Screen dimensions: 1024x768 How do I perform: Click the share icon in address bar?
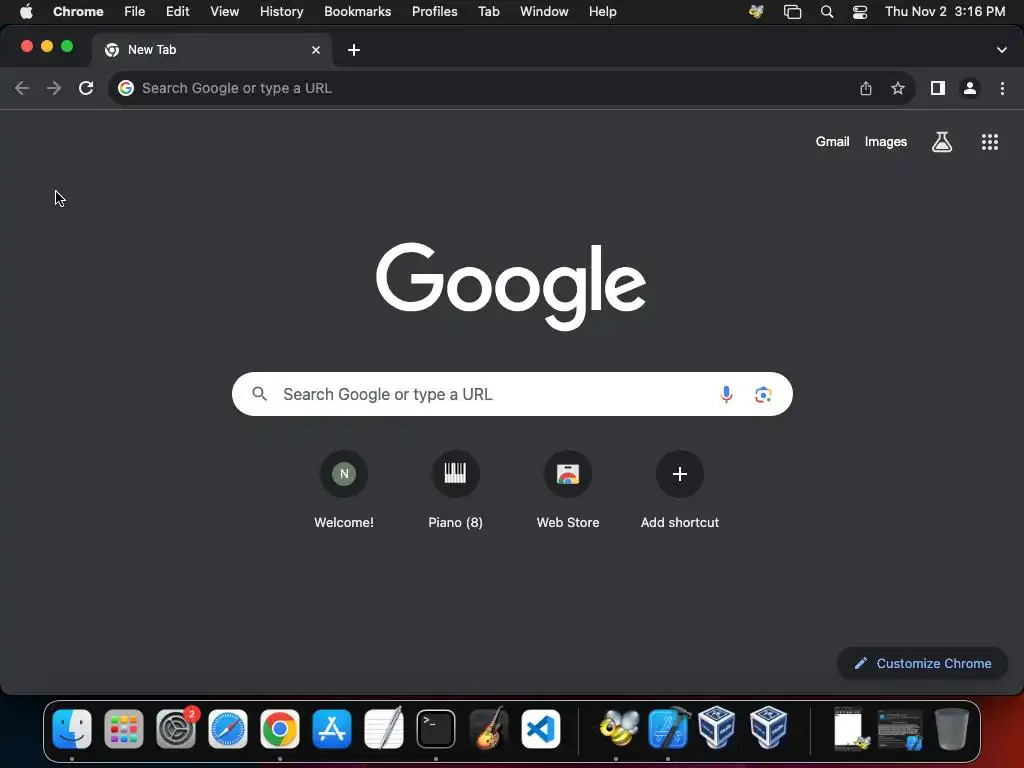coord(866,88)
